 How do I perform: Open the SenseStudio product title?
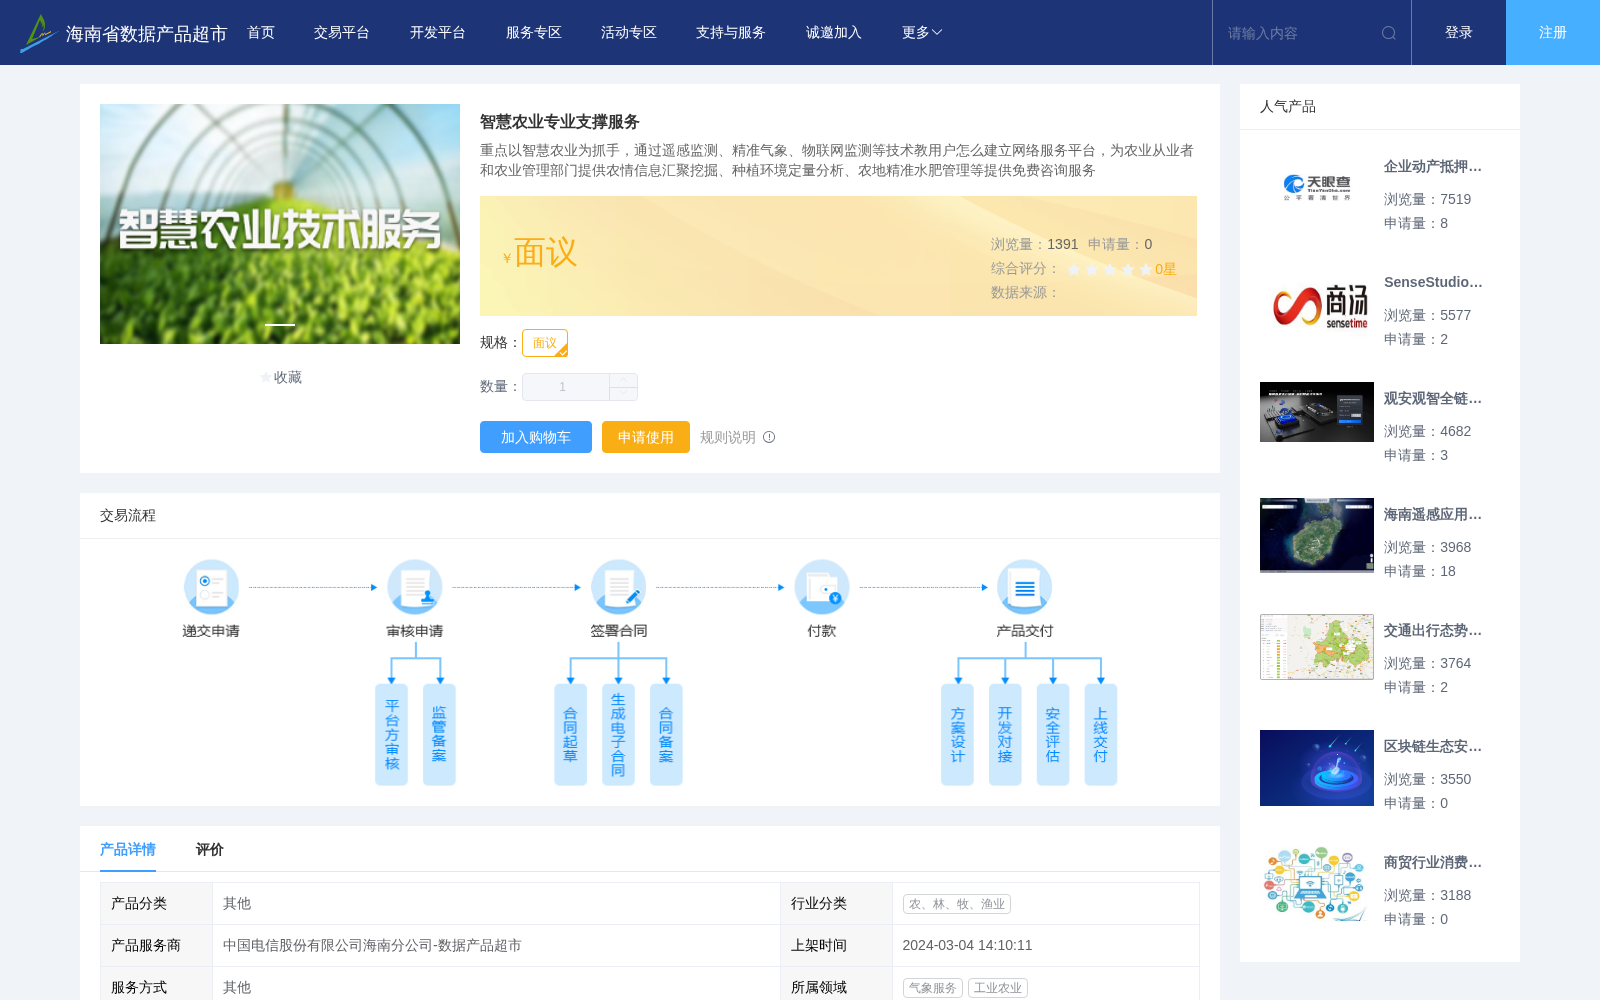(1433, 282)
